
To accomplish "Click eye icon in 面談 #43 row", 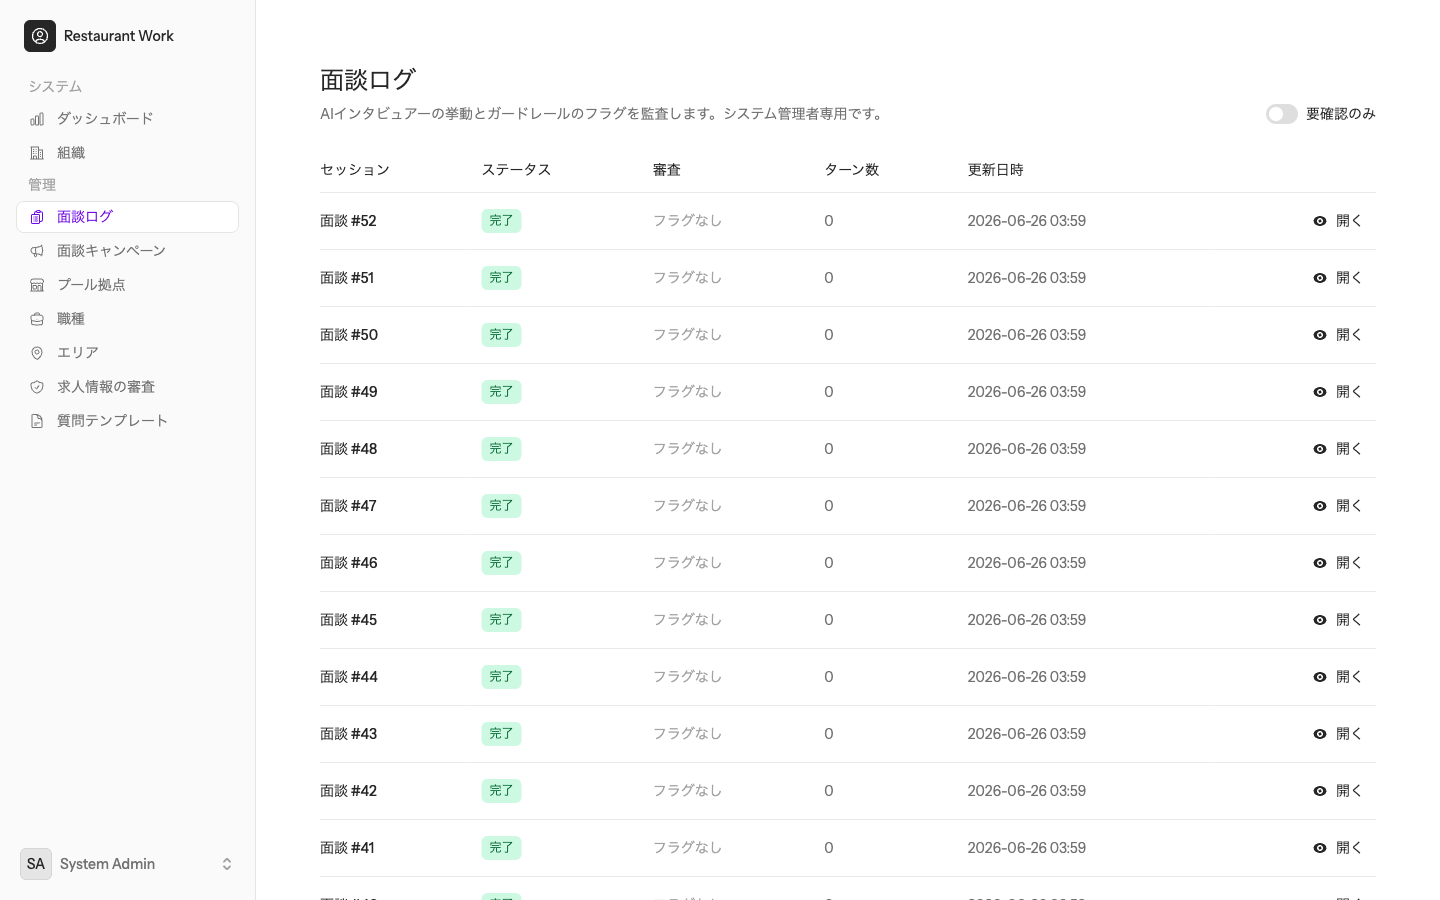I will (x=1320, y=734).
